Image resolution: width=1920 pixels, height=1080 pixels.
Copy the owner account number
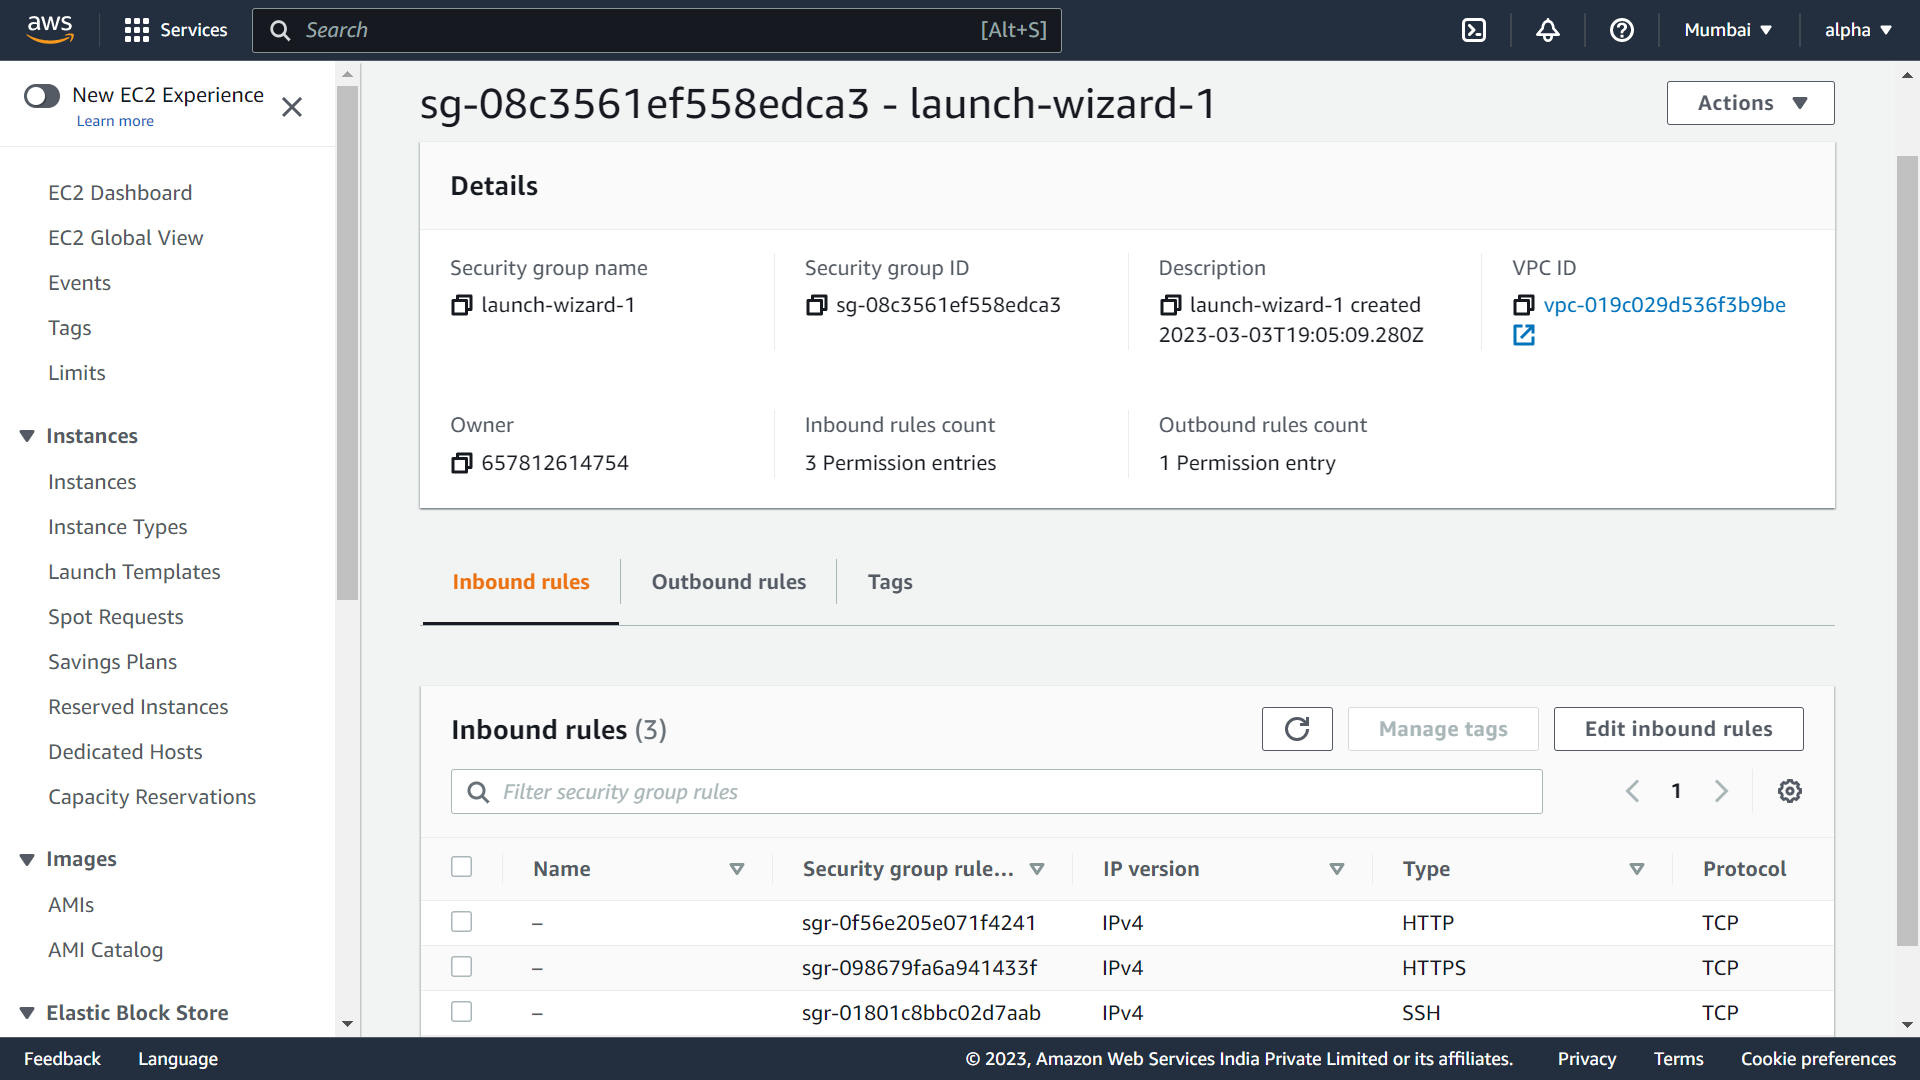(461, 463)
